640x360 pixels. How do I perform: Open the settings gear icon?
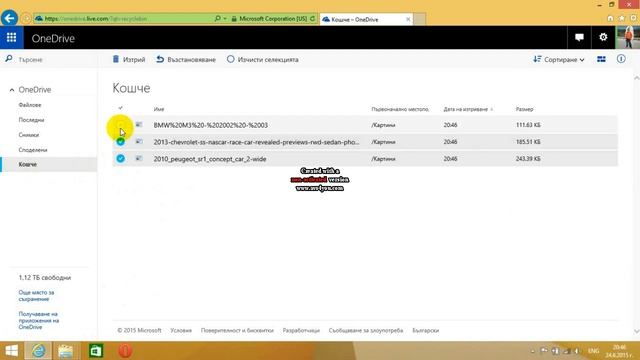click(x=603, y=38)
